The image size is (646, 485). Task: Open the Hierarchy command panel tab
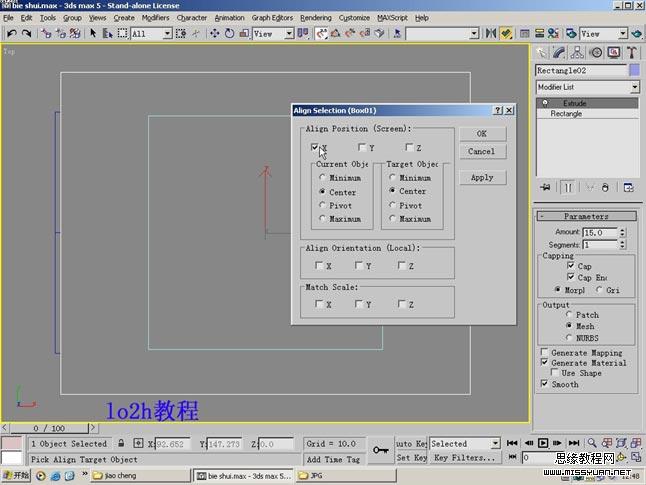[577, 52]
